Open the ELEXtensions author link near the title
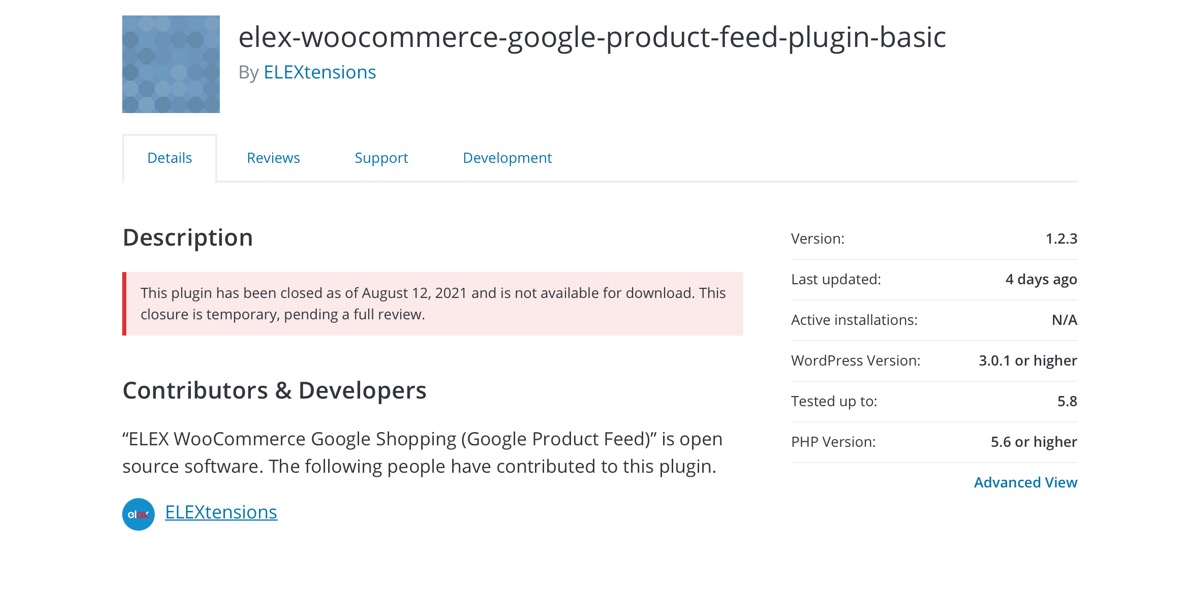This screenshot has width=1200, height=600. (x=320, y=72)
